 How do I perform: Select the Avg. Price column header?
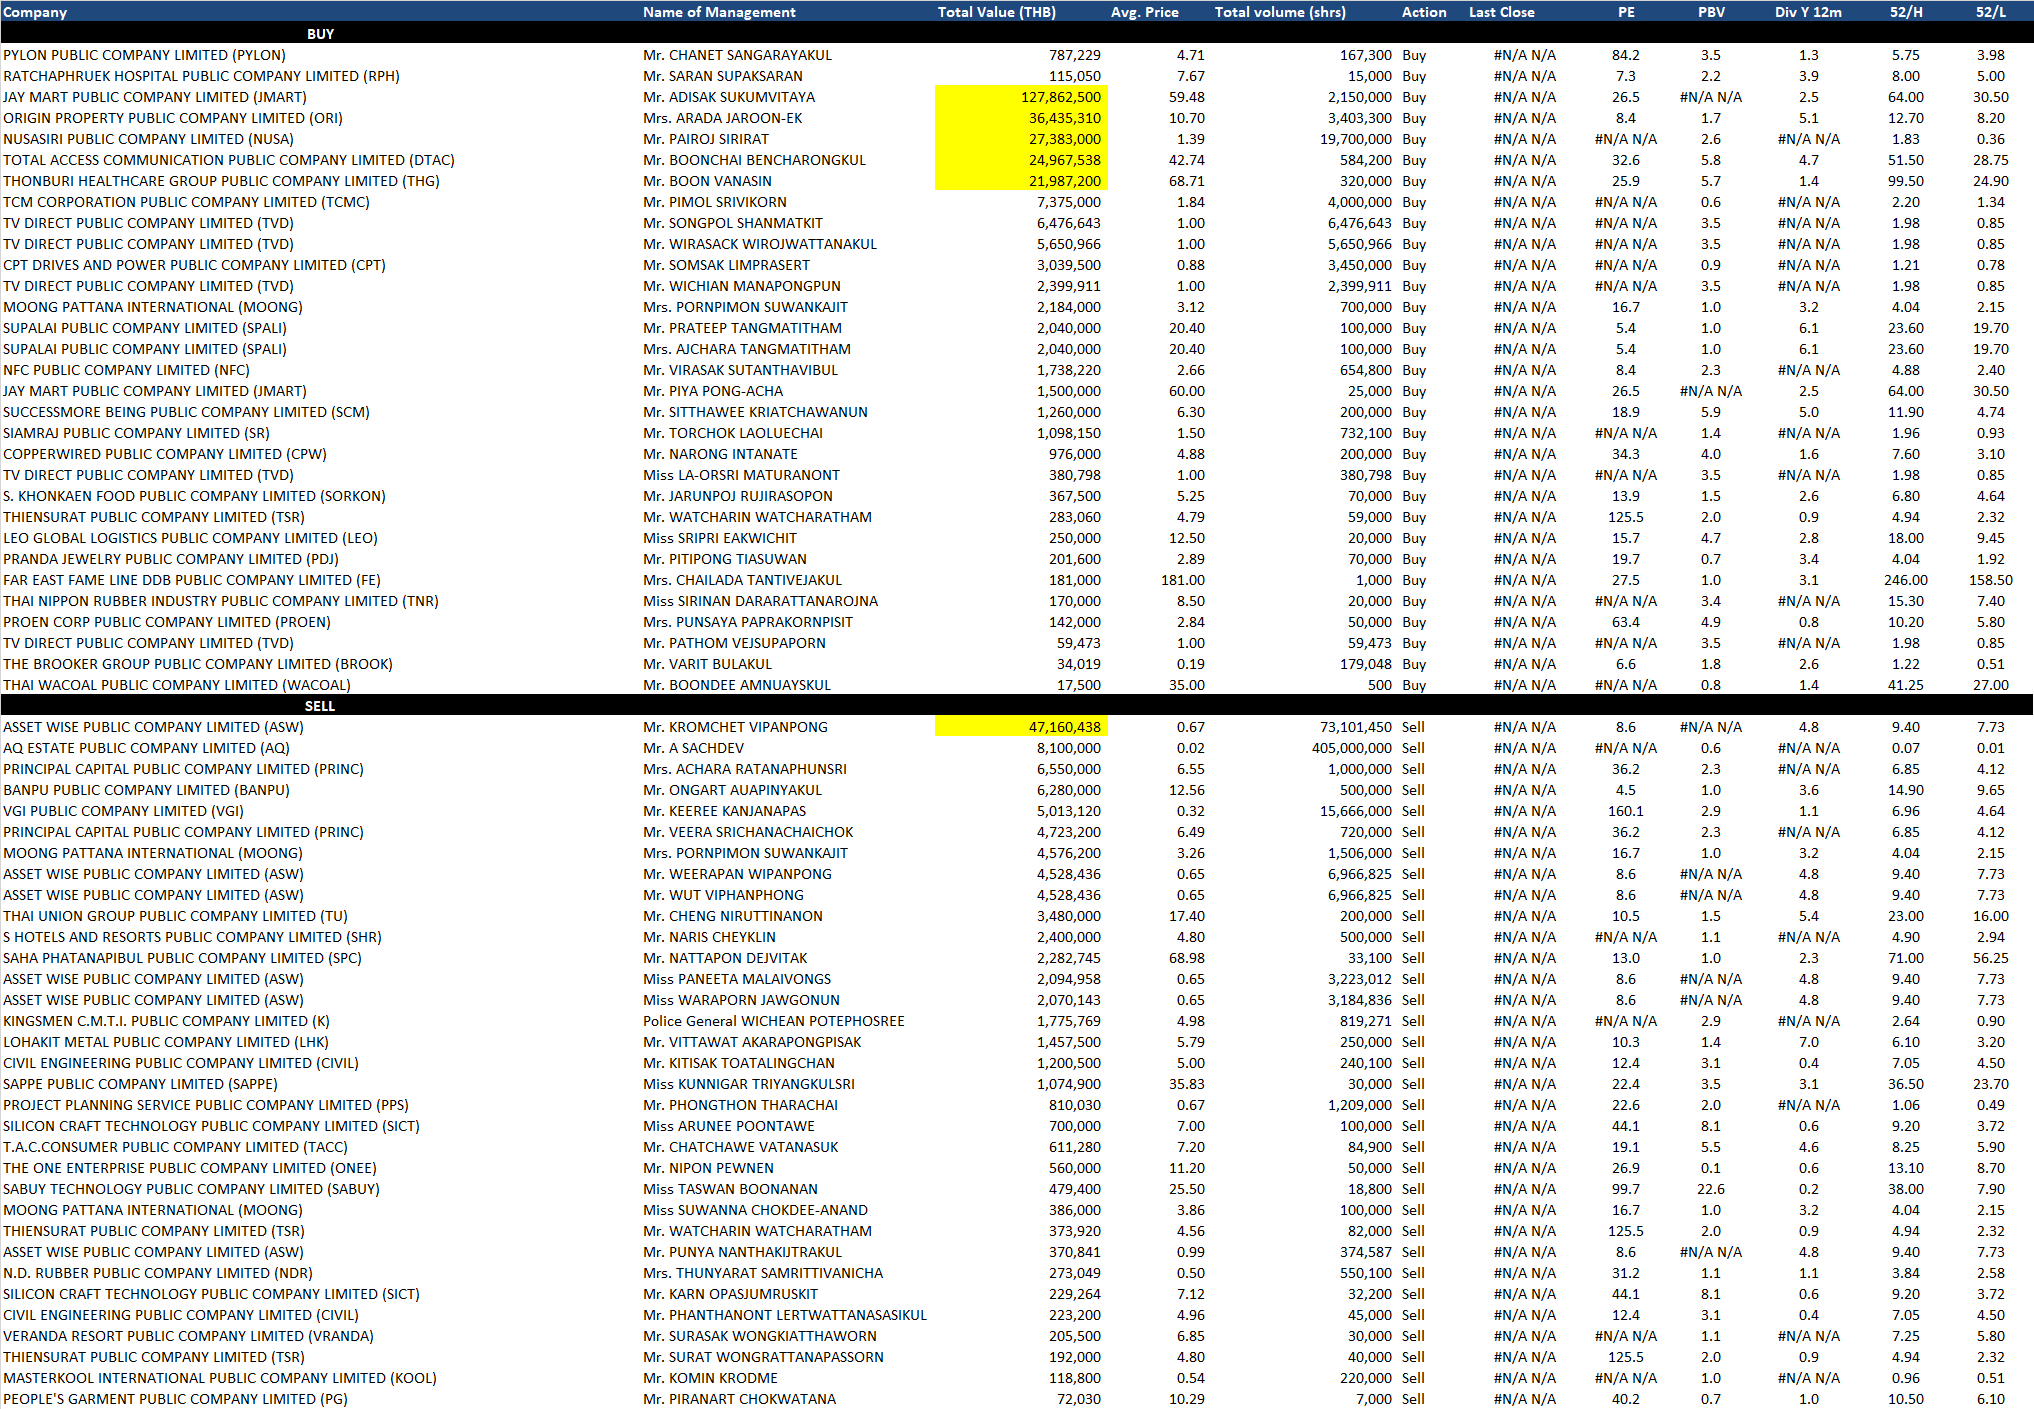[1144, 12]
